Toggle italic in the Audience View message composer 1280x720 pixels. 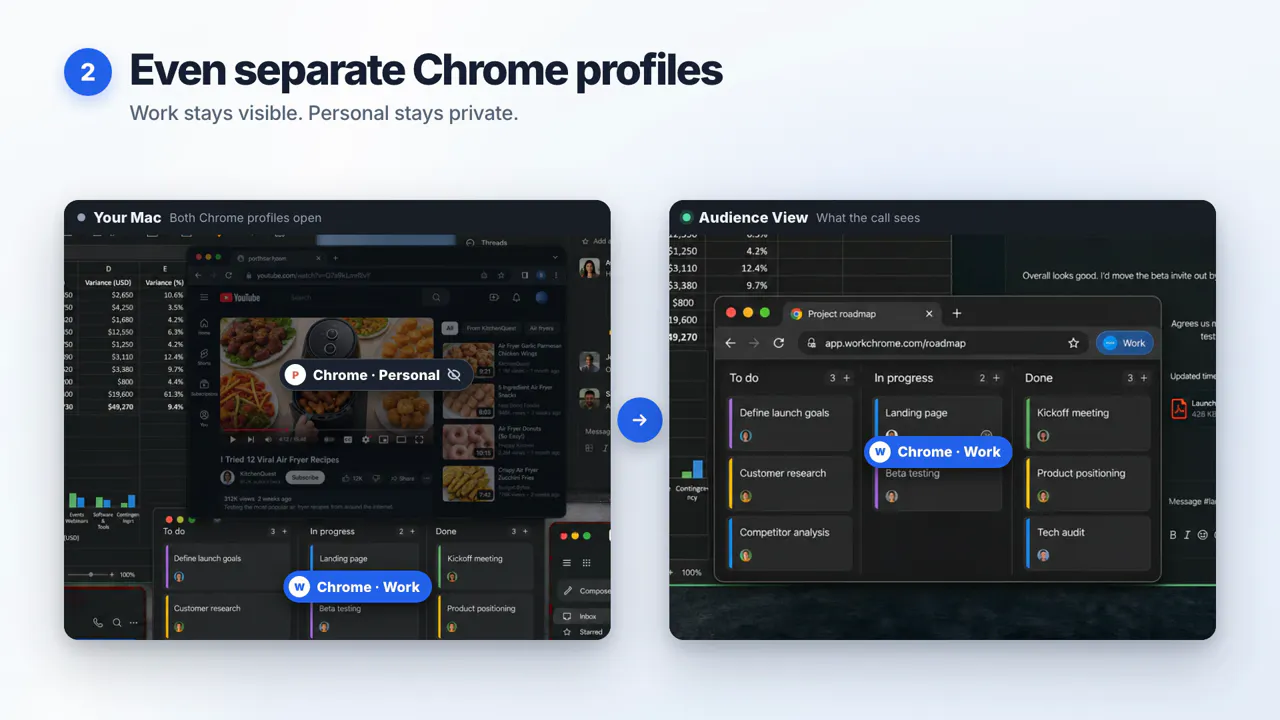tap(1187, 535)
